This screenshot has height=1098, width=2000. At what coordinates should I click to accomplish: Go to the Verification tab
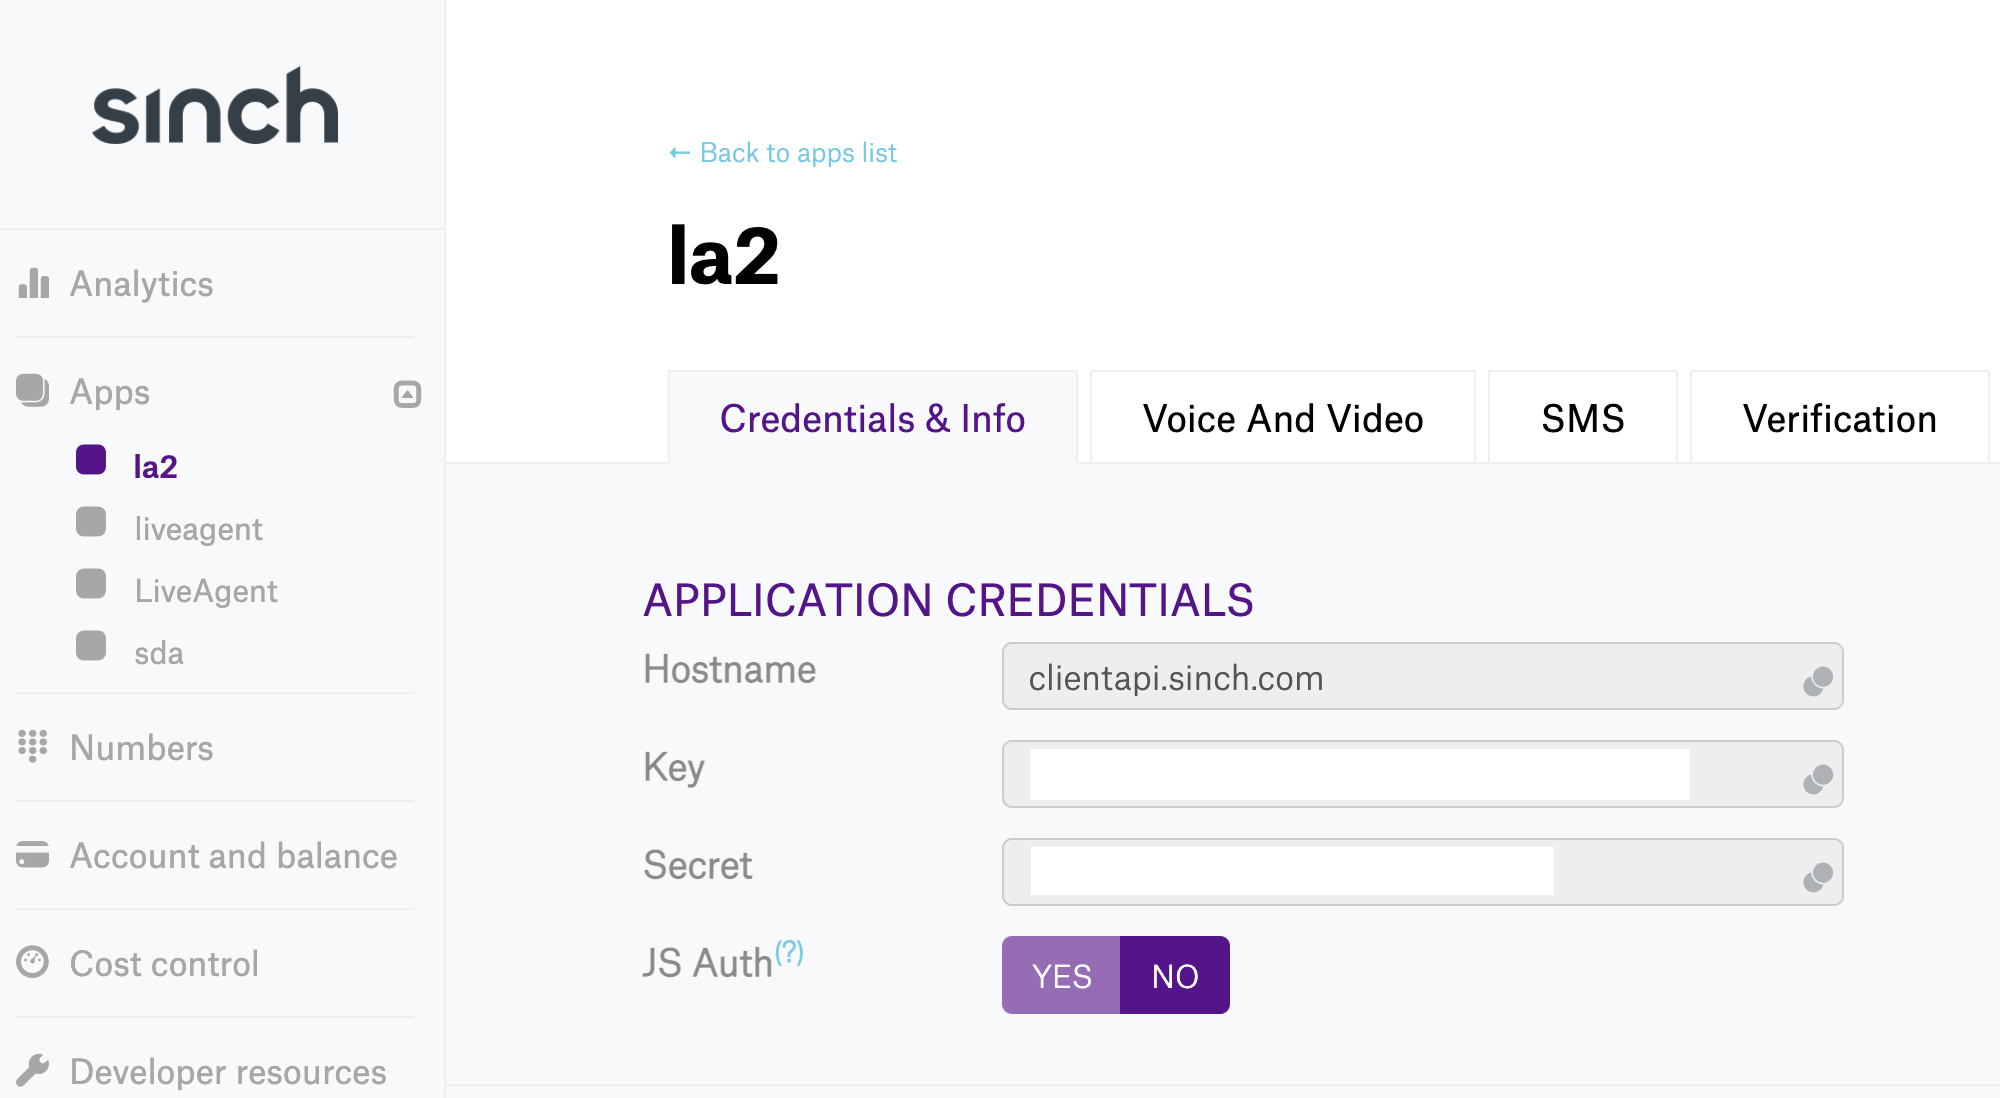[x=1839, y=418]
